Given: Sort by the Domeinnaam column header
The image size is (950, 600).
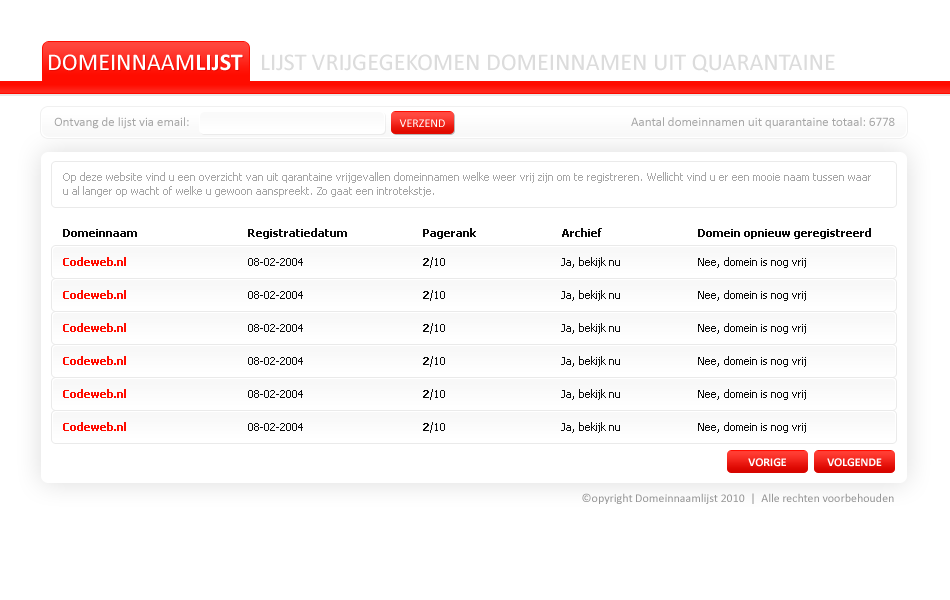Looking at the screenshot, I should tap(100, 233).
